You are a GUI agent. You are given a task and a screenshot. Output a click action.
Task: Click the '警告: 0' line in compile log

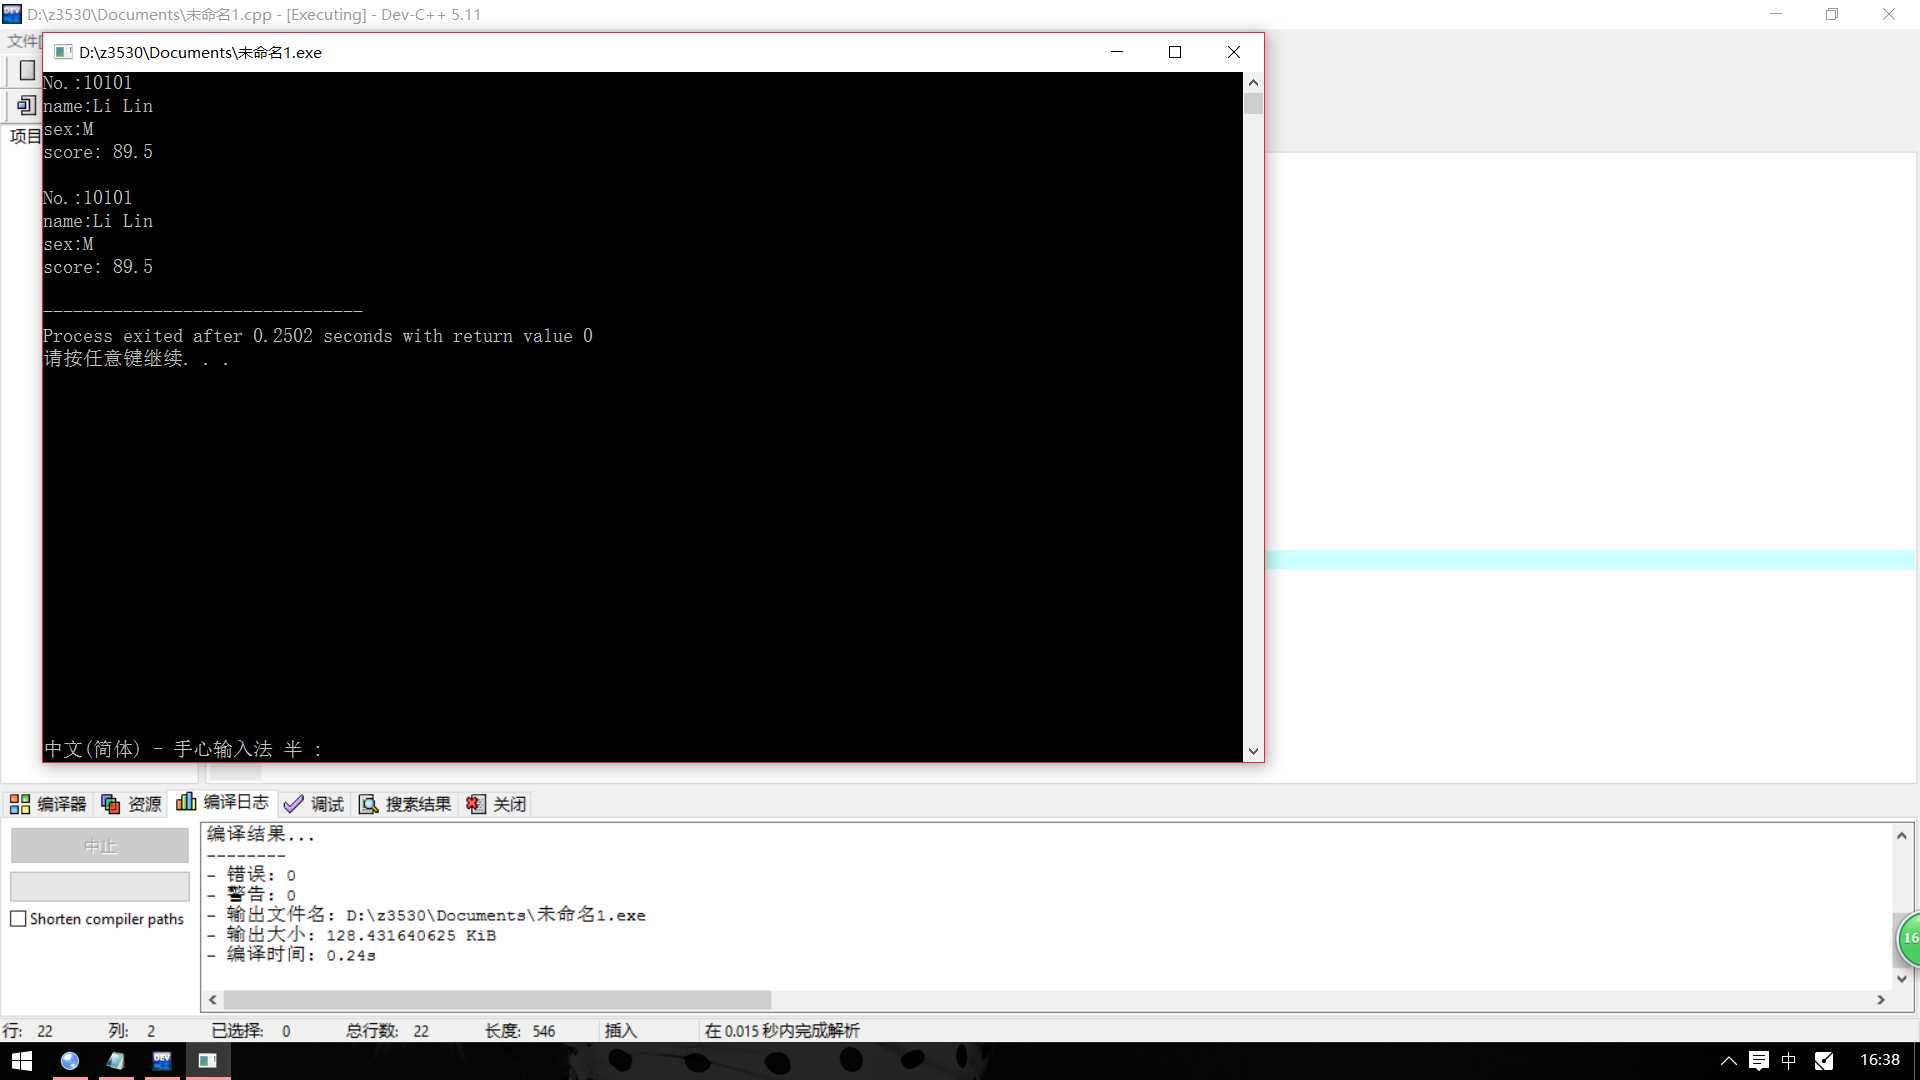click(252, 895)
